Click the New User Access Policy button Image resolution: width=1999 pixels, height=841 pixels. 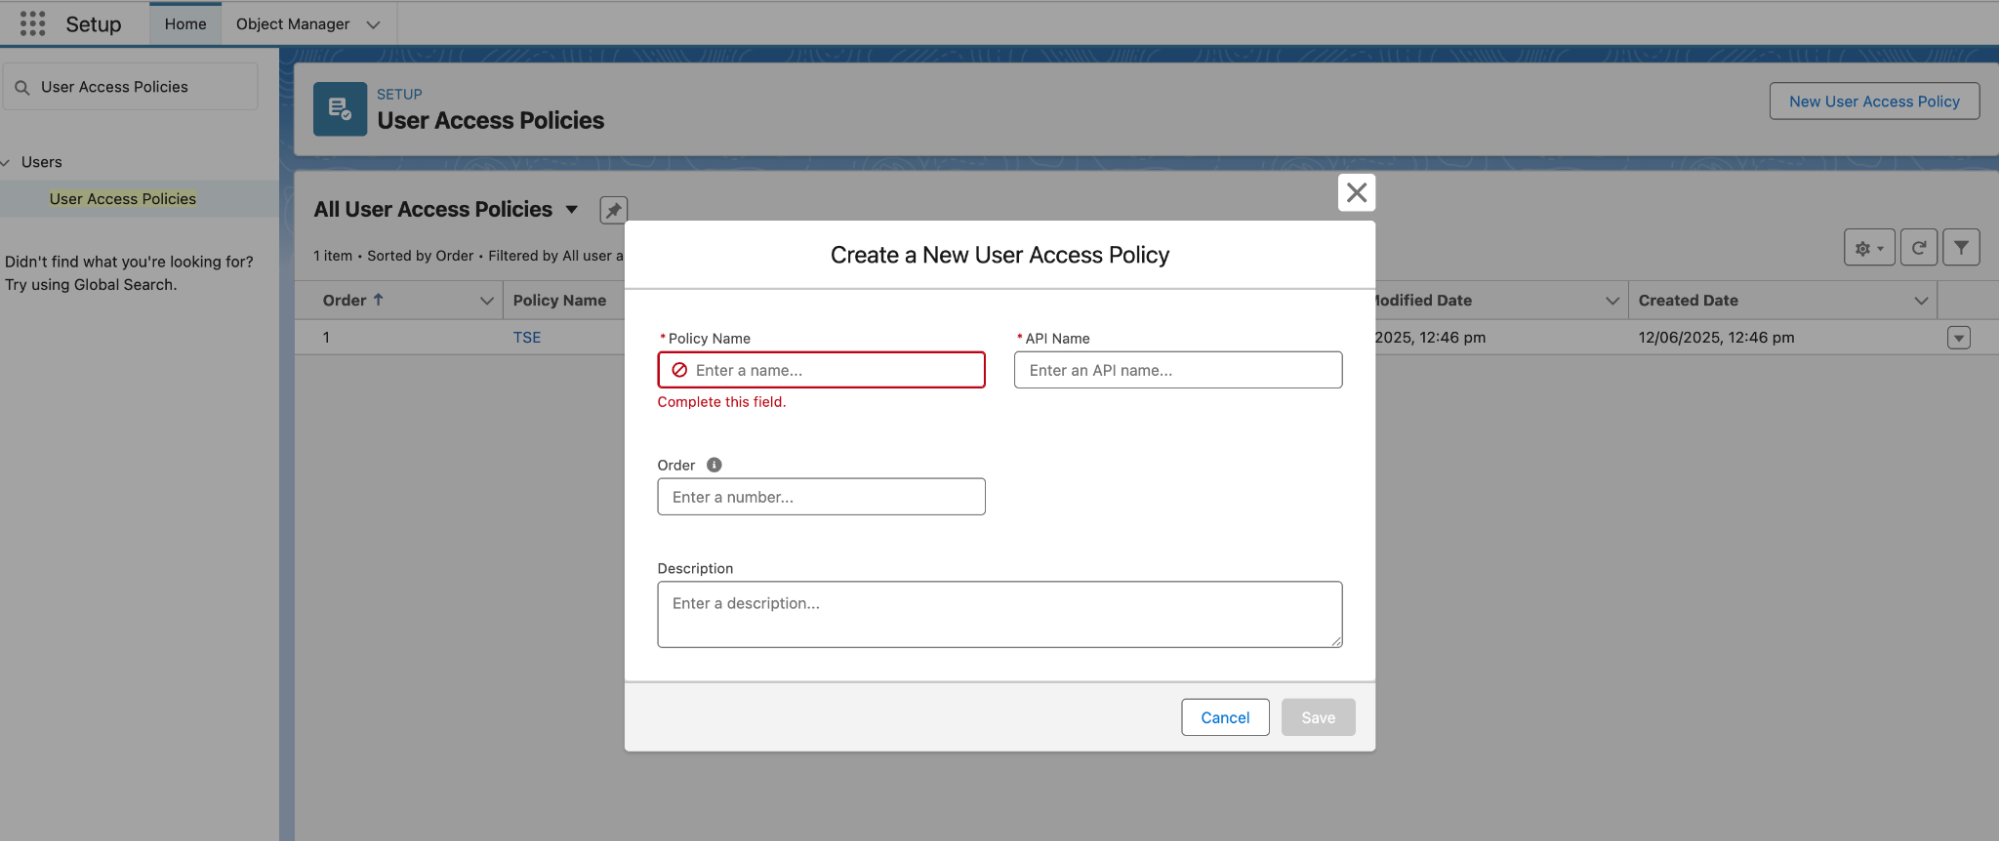[1873, 101]
